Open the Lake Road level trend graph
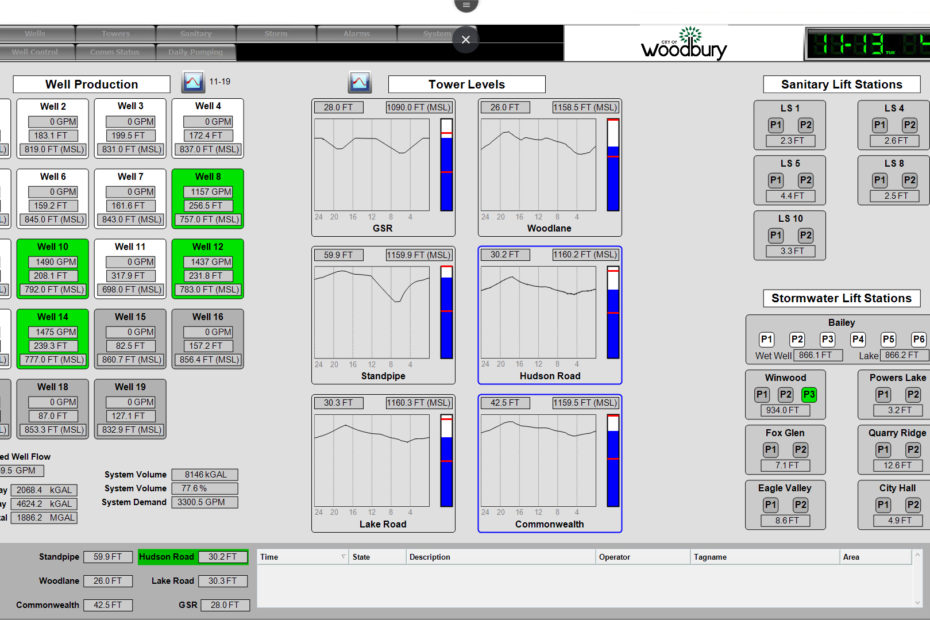 372,460
